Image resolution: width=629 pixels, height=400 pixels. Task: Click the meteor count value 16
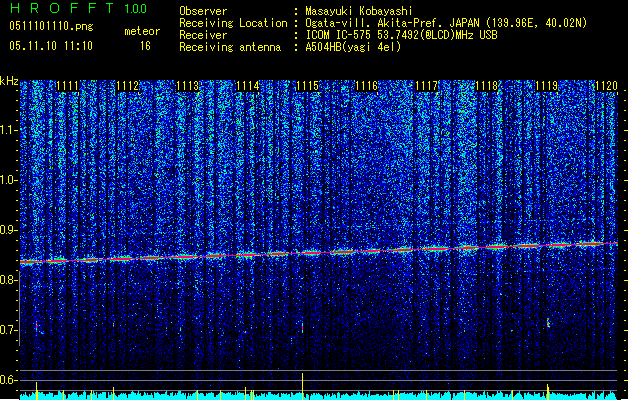coord(145,46)
